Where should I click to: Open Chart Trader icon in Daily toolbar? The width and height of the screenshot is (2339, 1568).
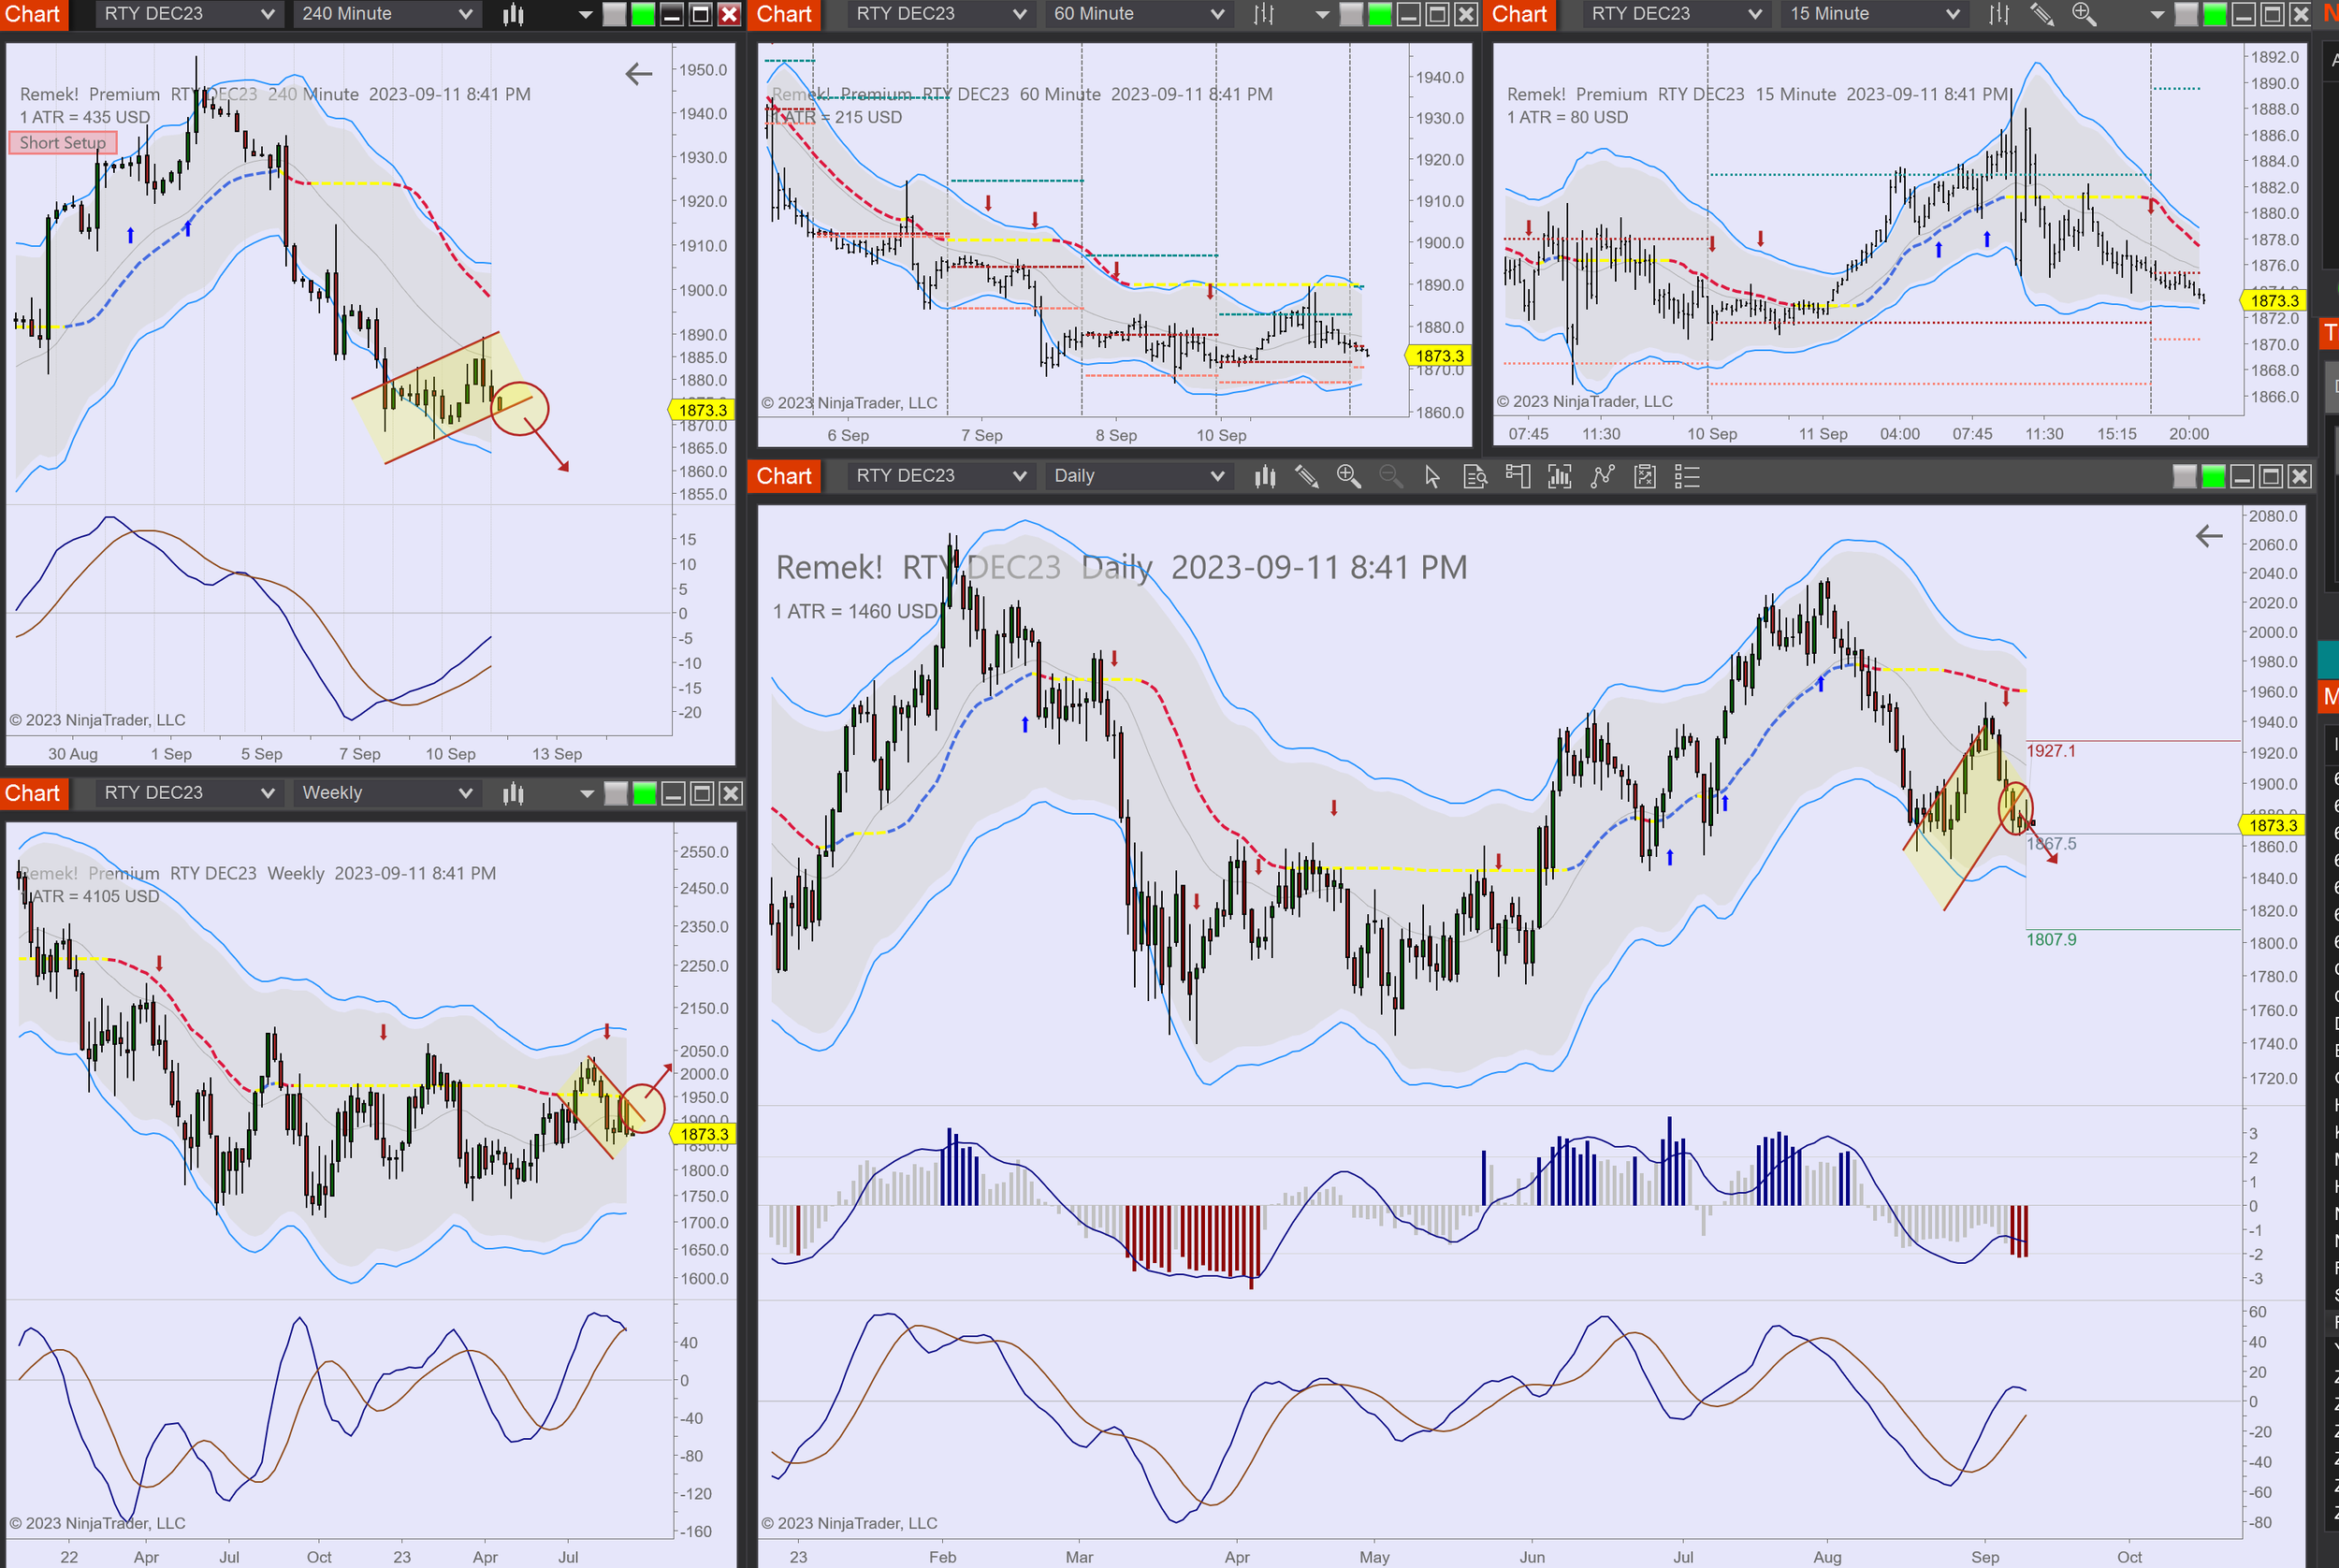coord(1517,476)
